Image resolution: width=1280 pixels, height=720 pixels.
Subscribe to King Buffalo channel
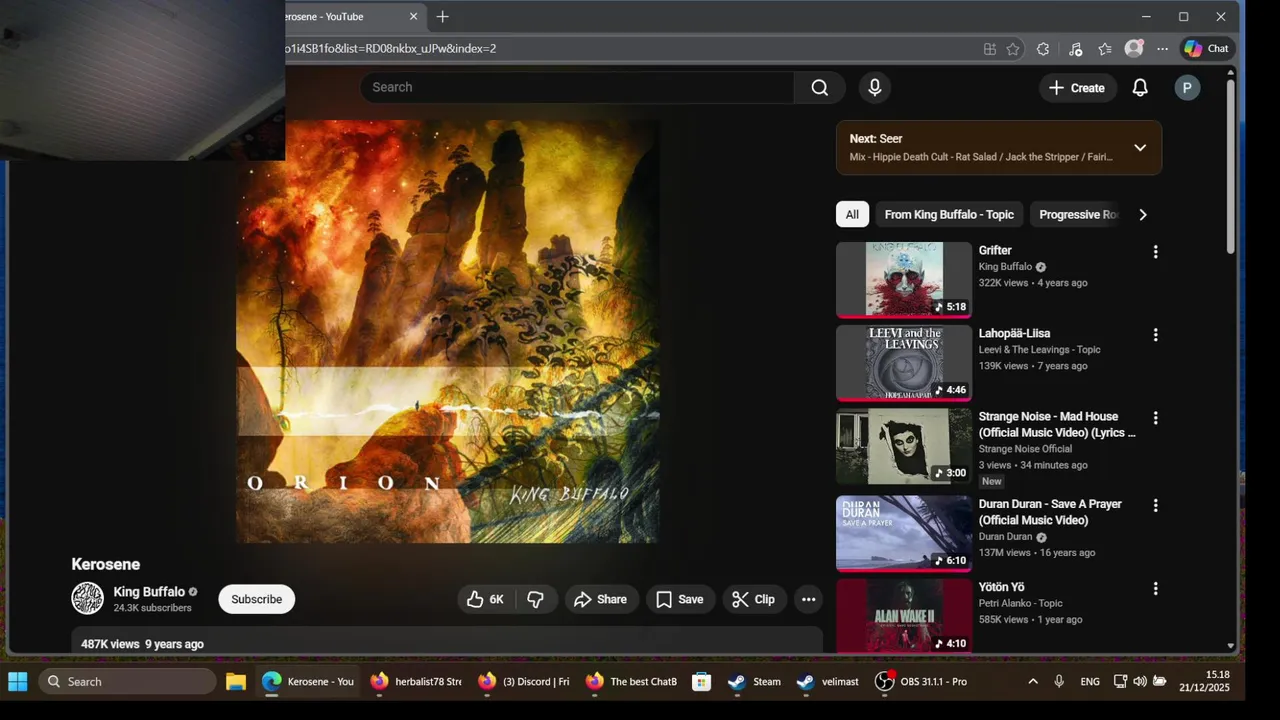pos(257,599)
